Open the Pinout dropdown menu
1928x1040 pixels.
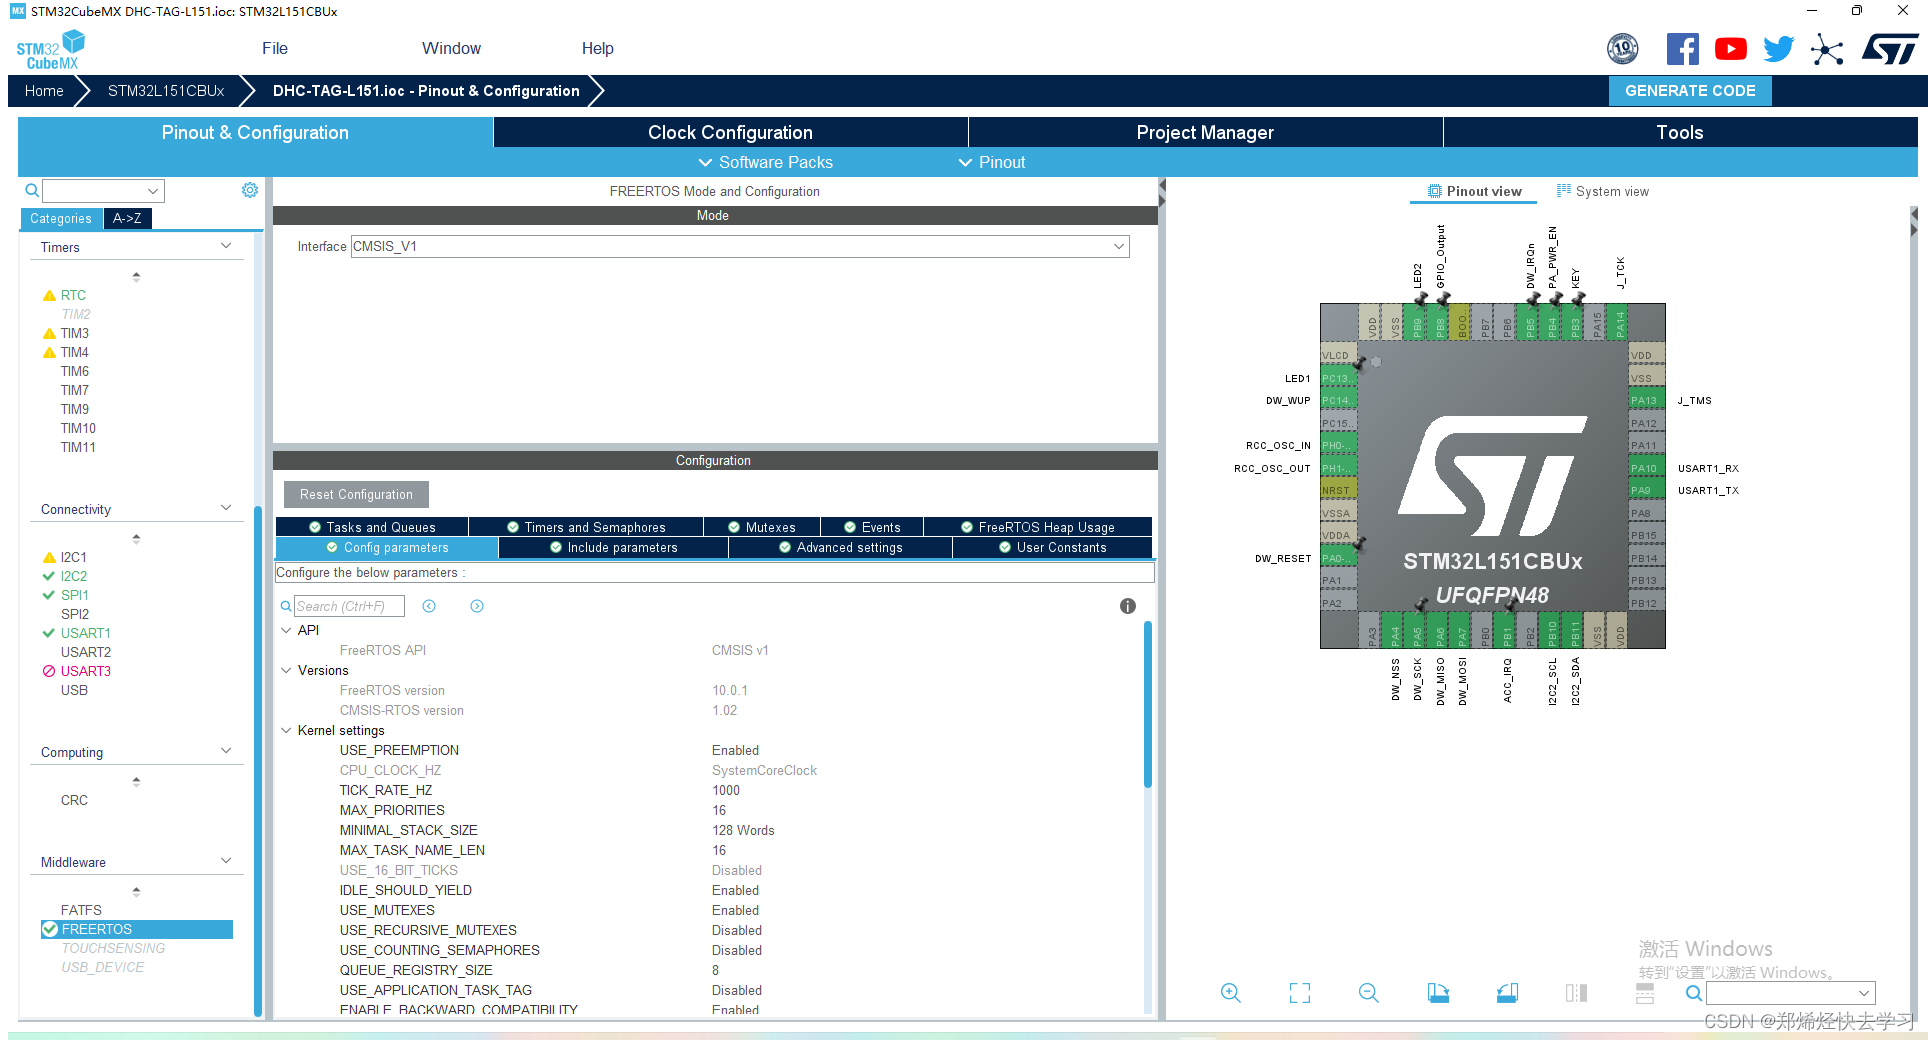tap(991, 162)
